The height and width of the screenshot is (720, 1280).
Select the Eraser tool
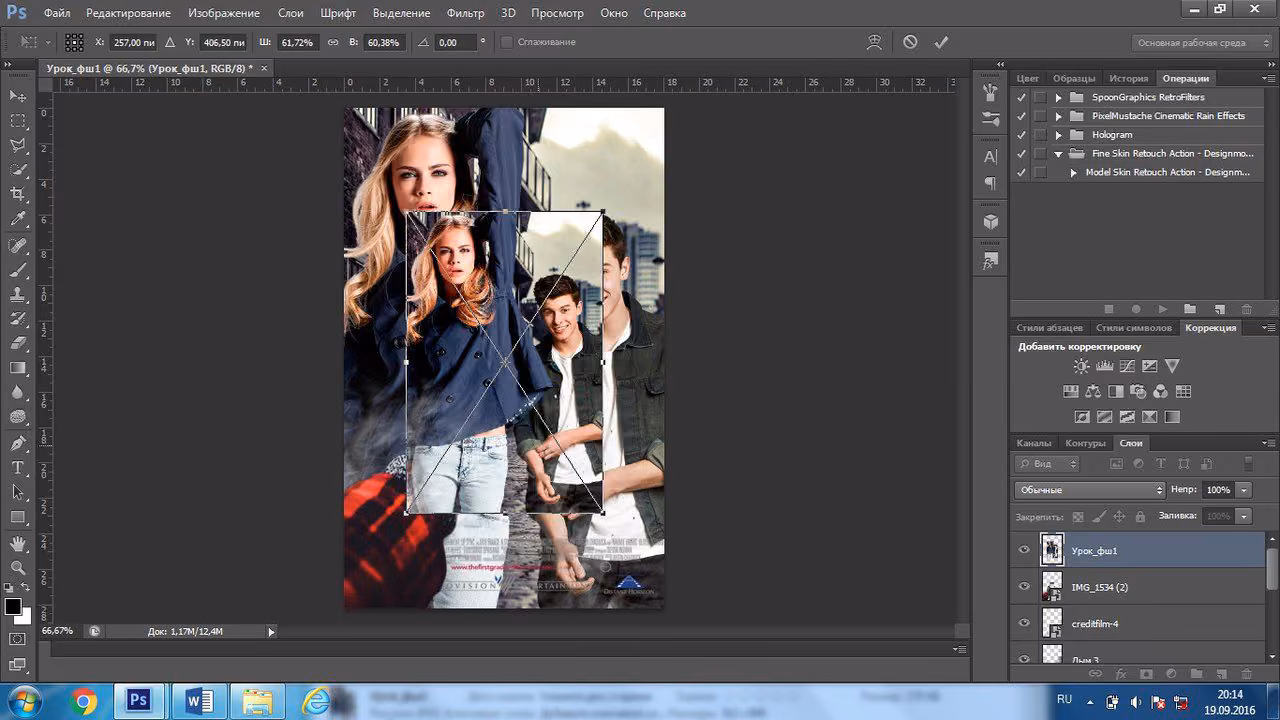pos(18,343)
